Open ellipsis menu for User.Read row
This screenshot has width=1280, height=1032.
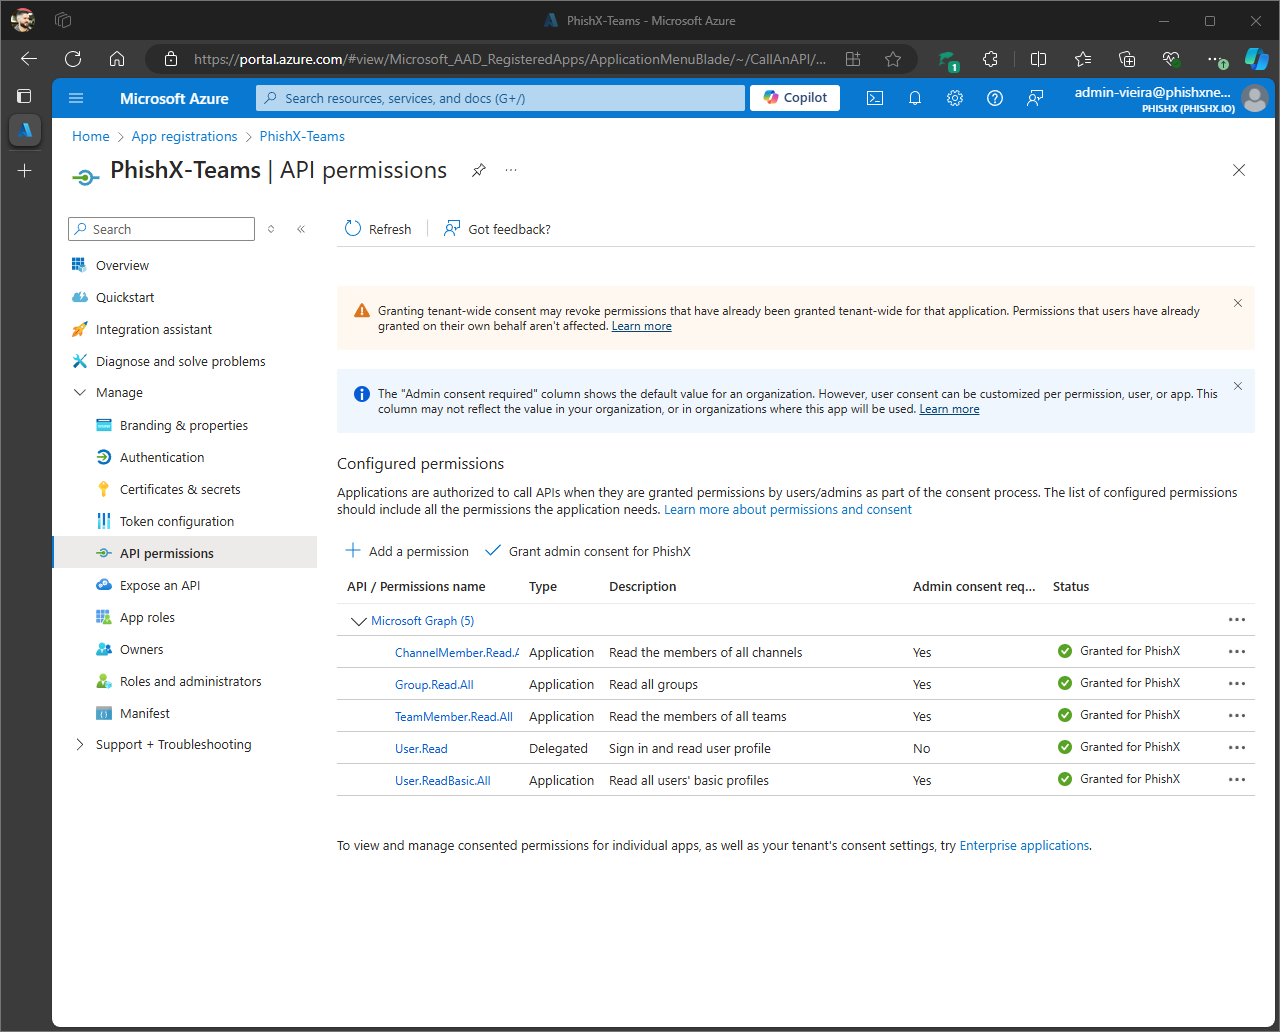coord(1237,748)
